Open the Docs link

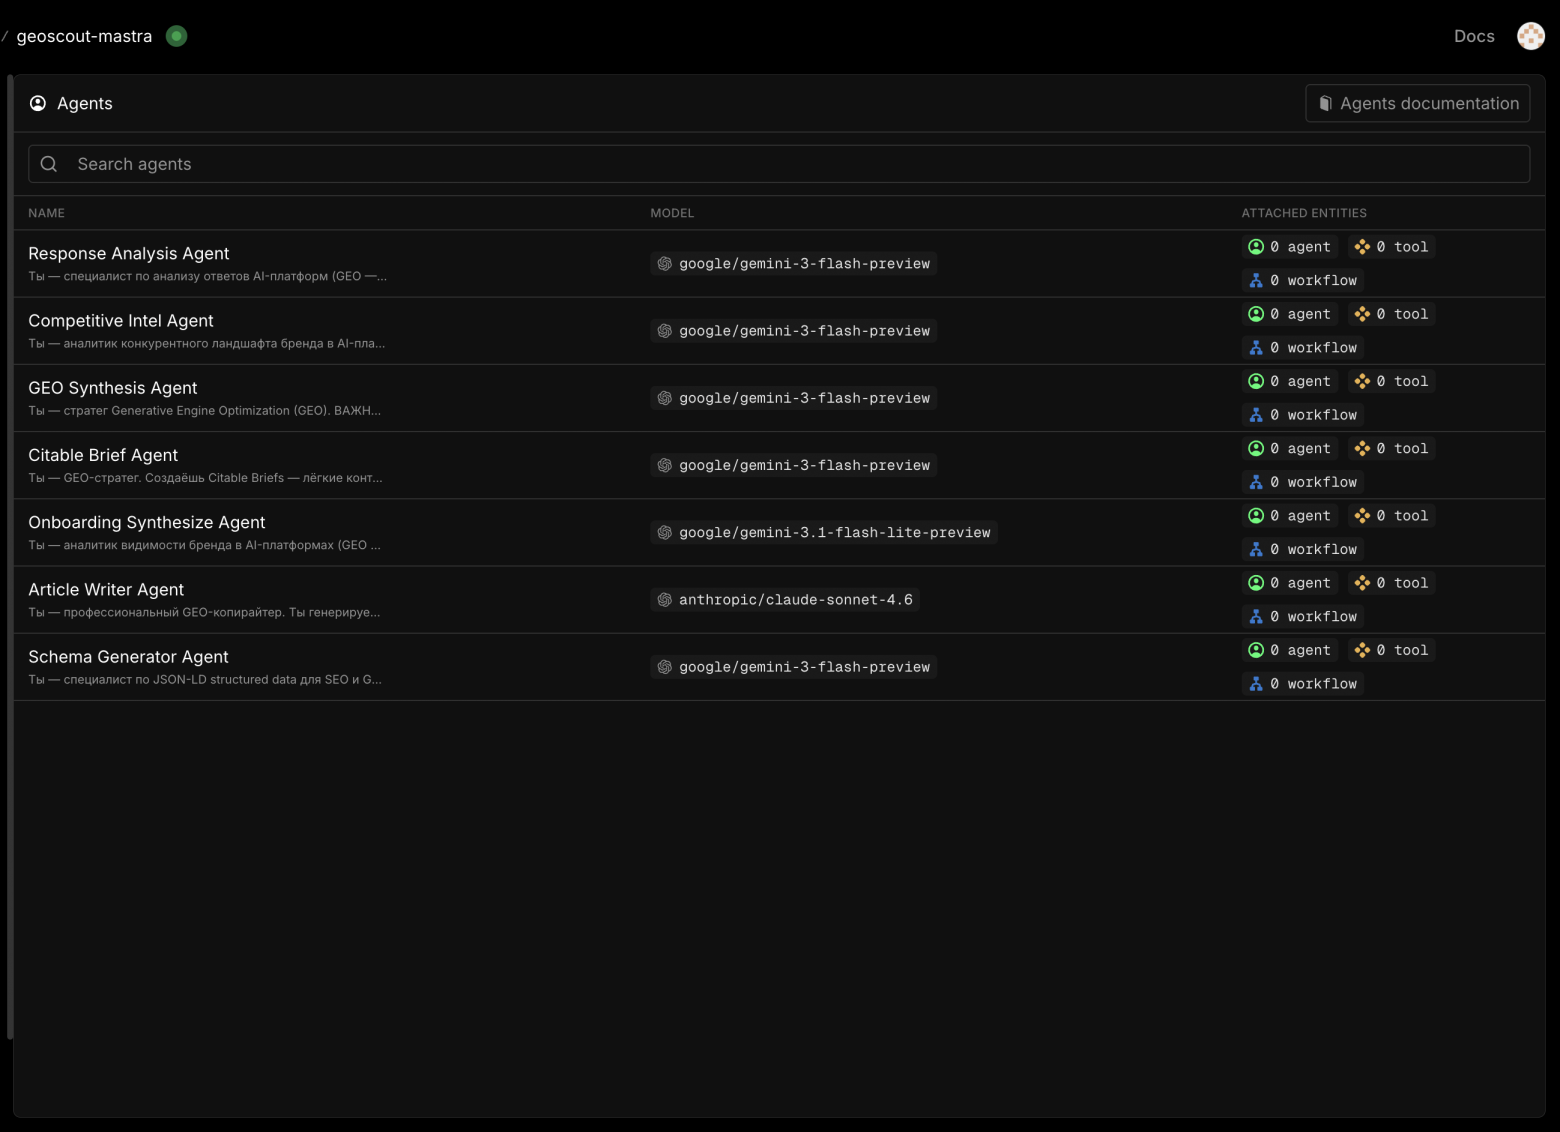[1473, 36]
